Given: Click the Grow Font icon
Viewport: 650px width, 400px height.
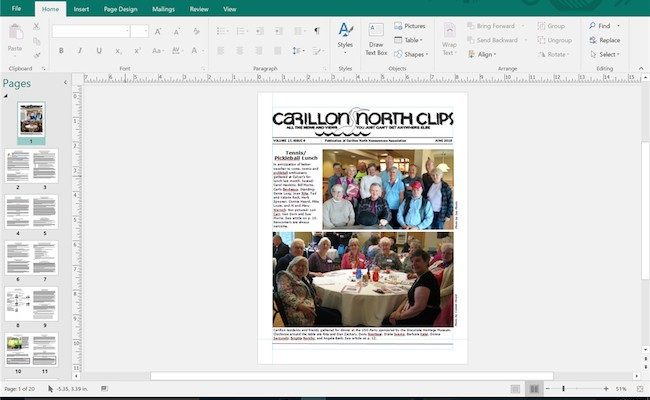Looking at the screenshot, I should coord(158,32).
